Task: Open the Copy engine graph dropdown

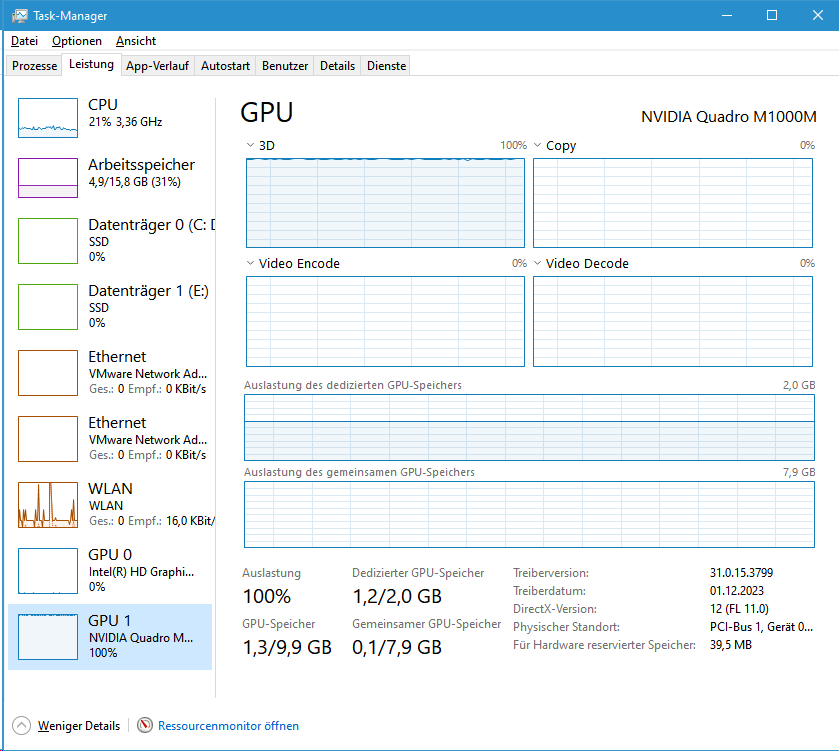Action: point(538,146)
